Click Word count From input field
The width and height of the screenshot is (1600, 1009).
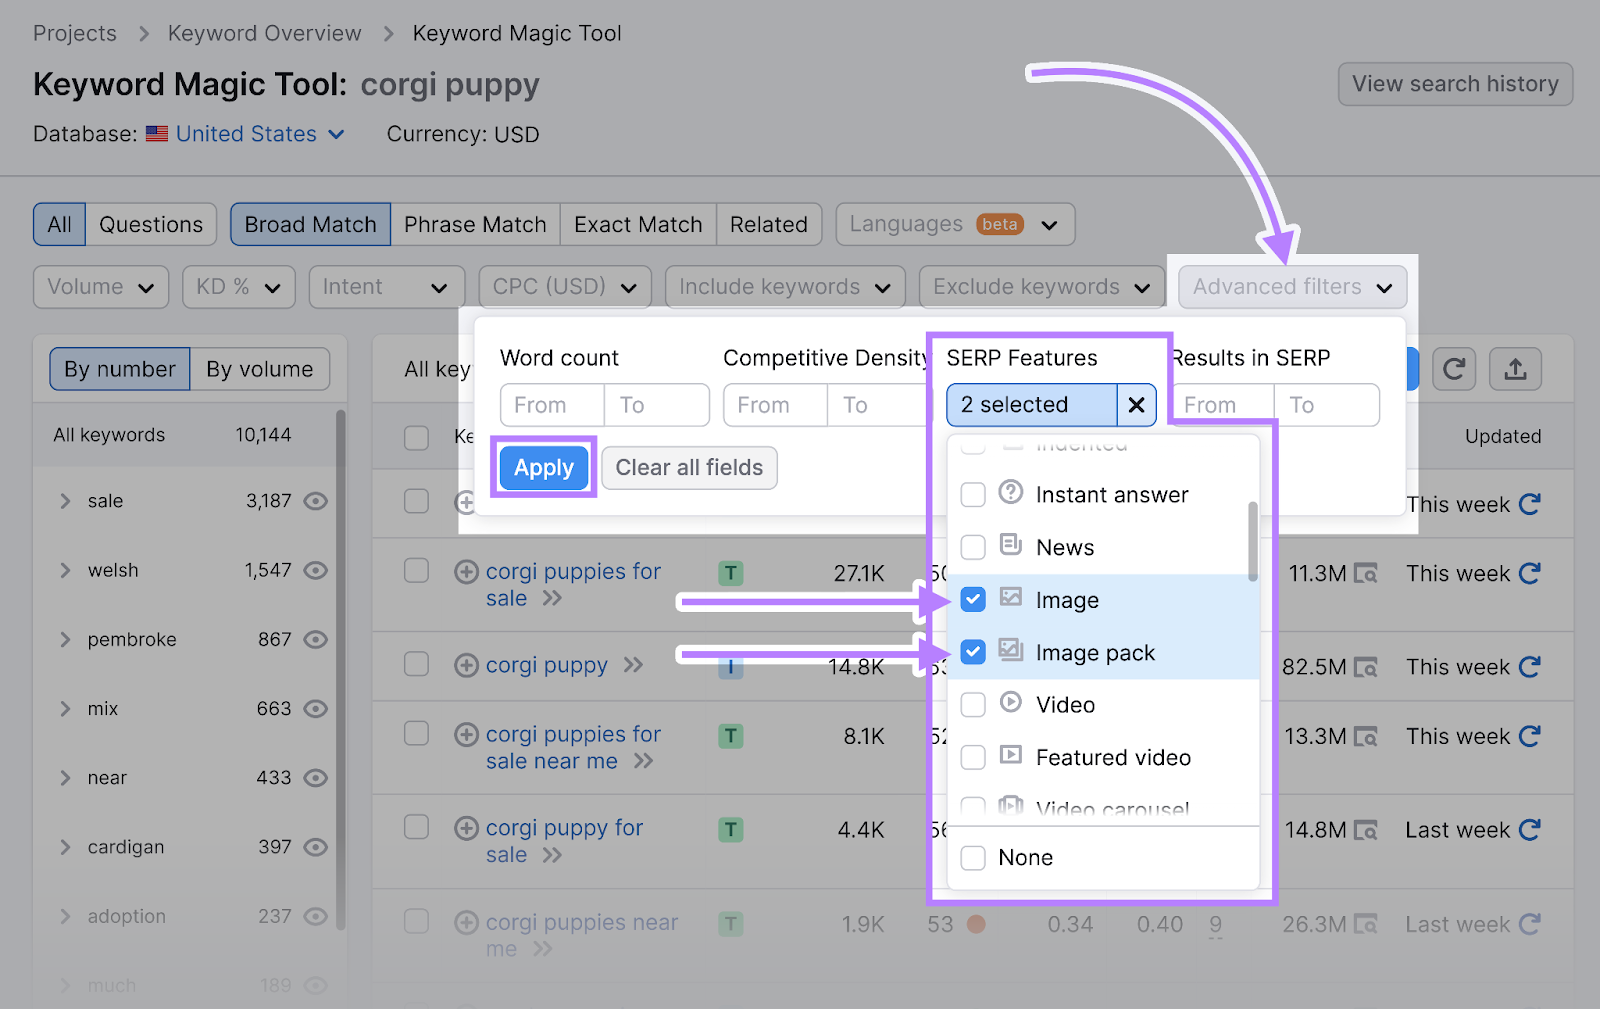pos(552,405)
